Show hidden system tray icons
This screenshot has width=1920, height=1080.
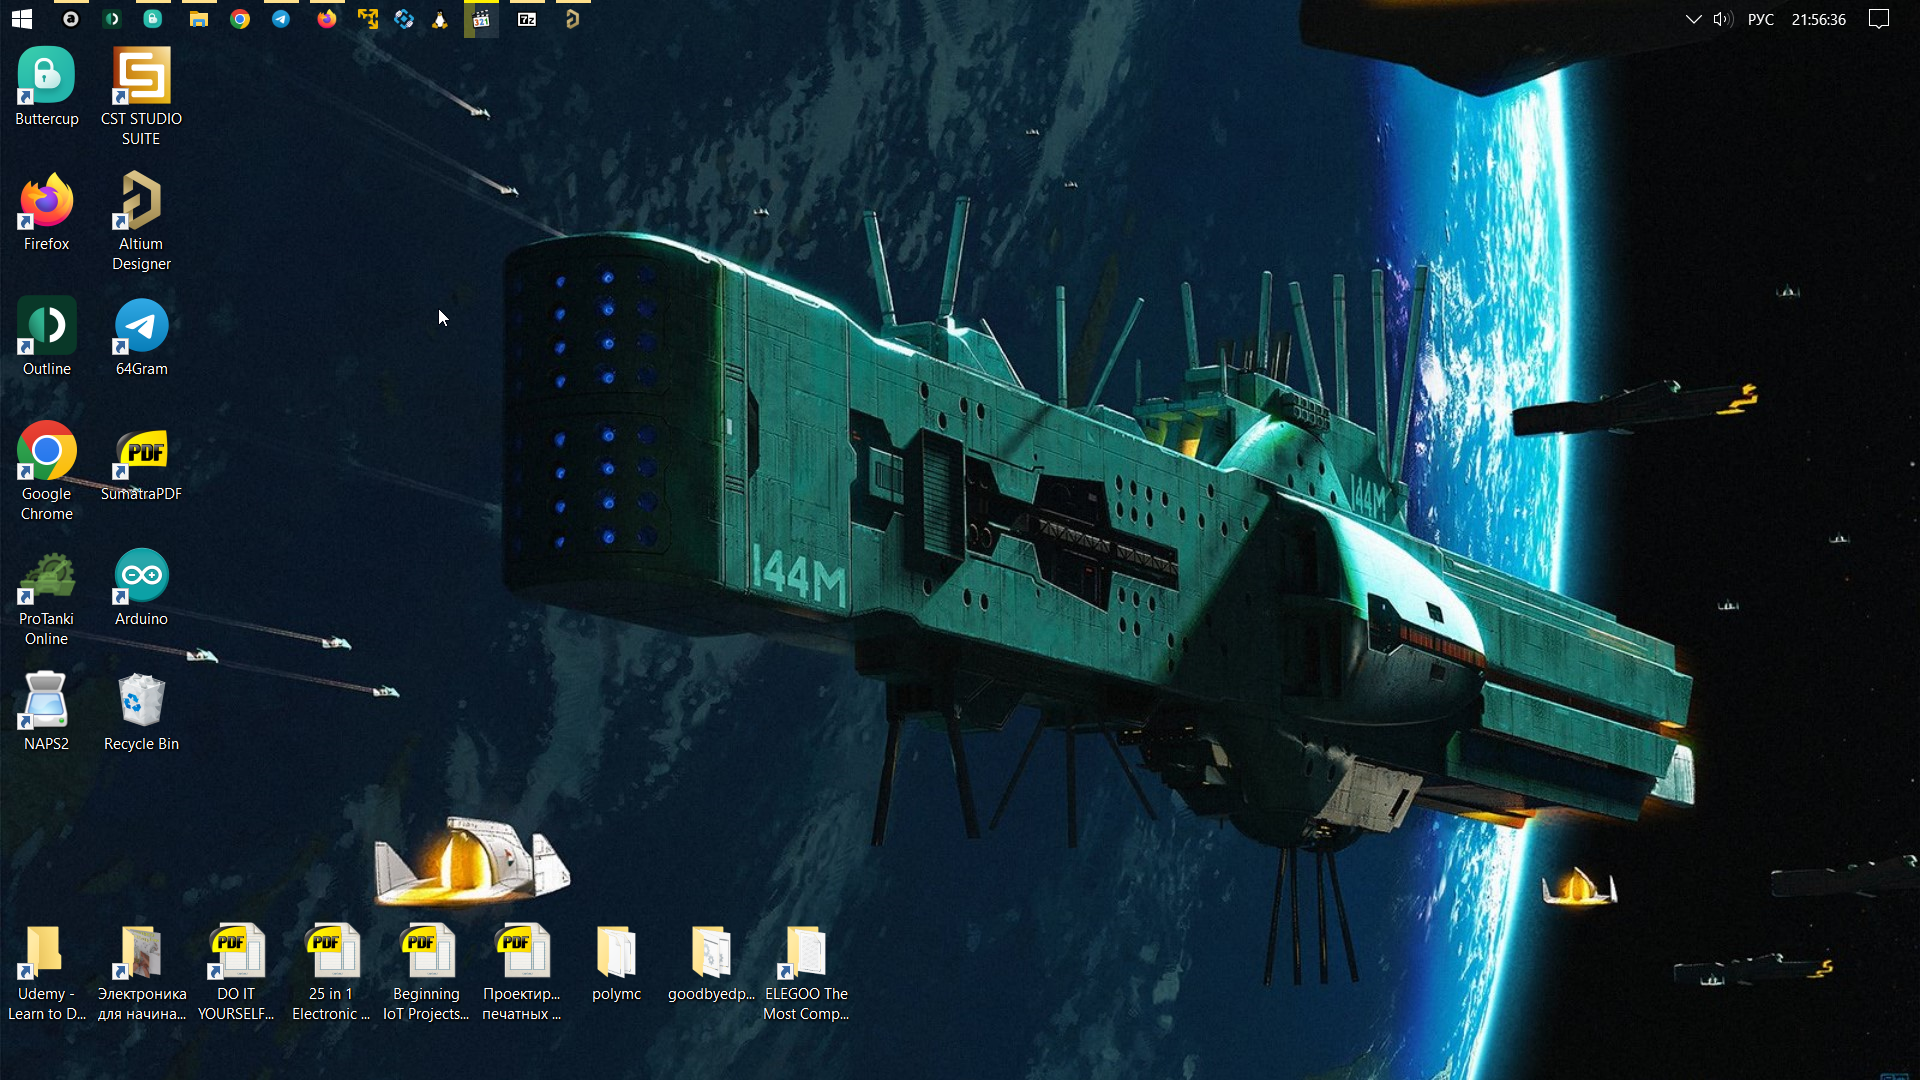pyautogui.click(x=1693, y=19)
